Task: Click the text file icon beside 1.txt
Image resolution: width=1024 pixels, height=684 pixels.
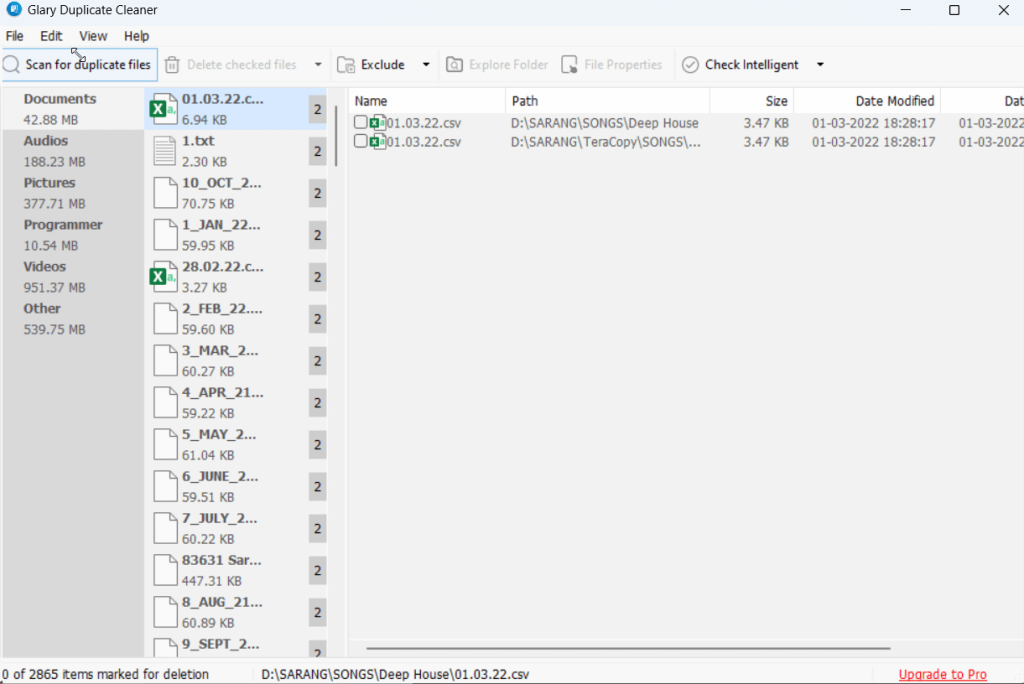Action: click(x=165, y=151)
